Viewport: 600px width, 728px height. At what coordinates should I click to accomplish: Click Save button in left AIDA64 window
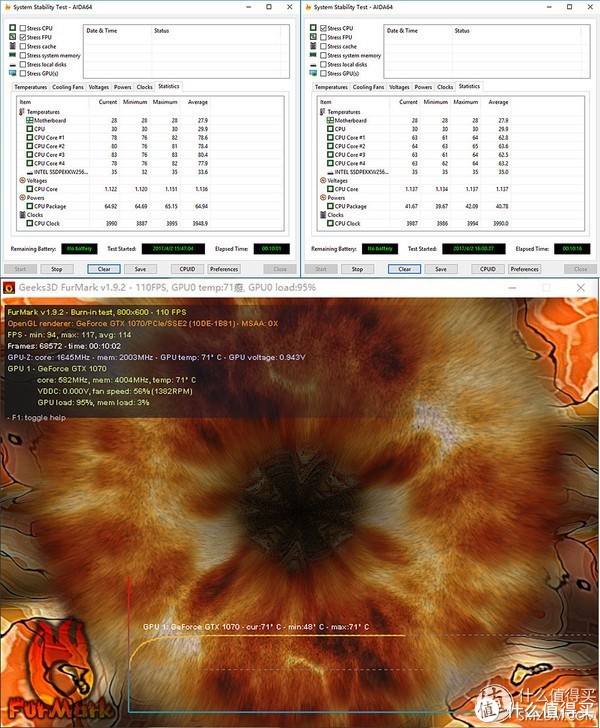tap(140, 269)
